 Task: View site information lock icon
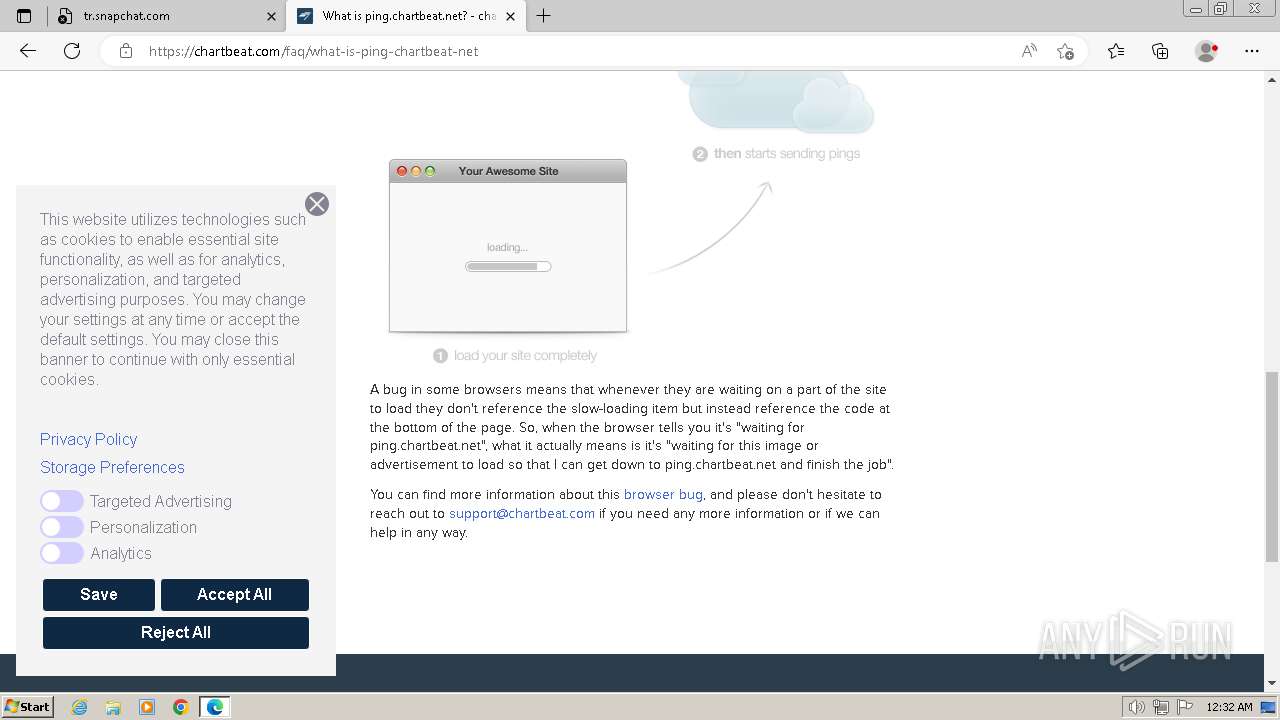[126, 51]
